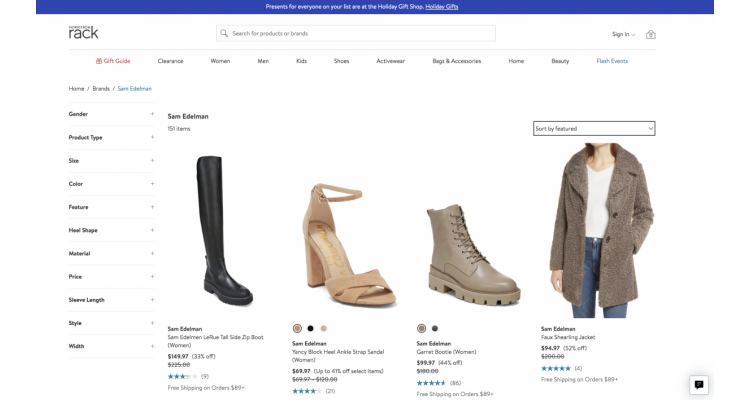
Task: Click the $99.97 price text
Action: 426,363
